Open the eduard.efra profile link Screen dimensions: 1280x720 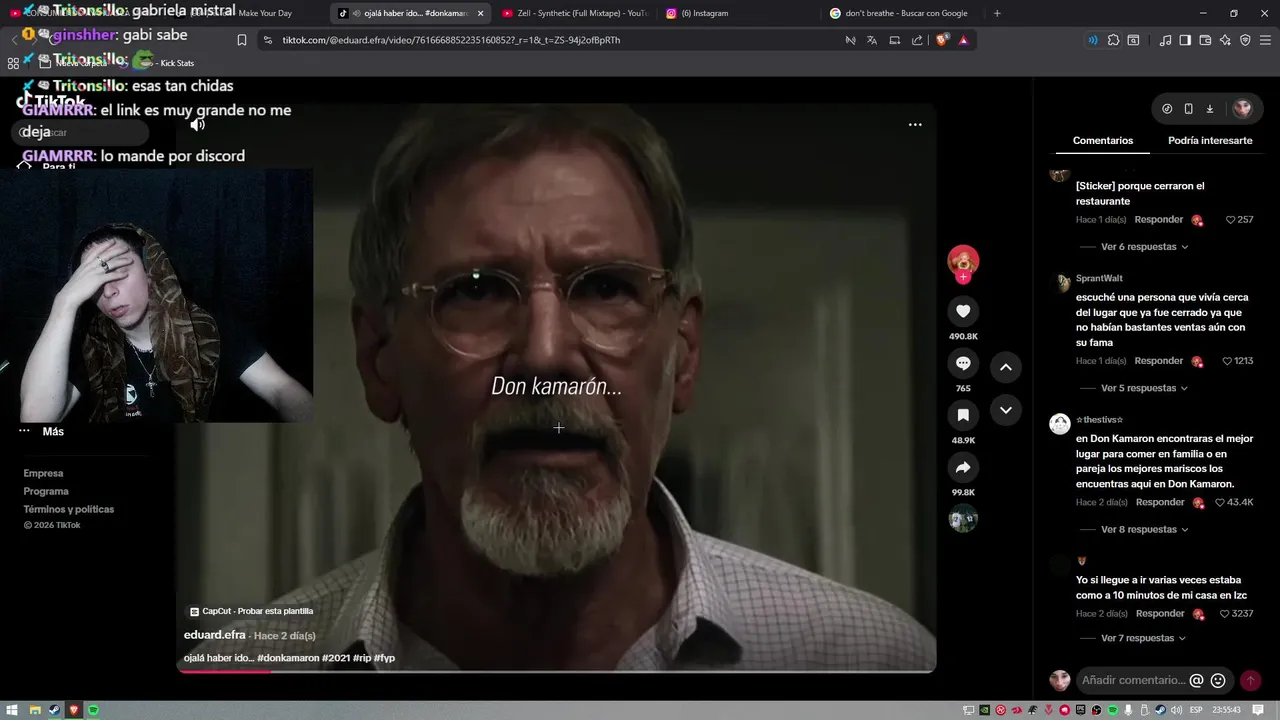tap(214, 635)
